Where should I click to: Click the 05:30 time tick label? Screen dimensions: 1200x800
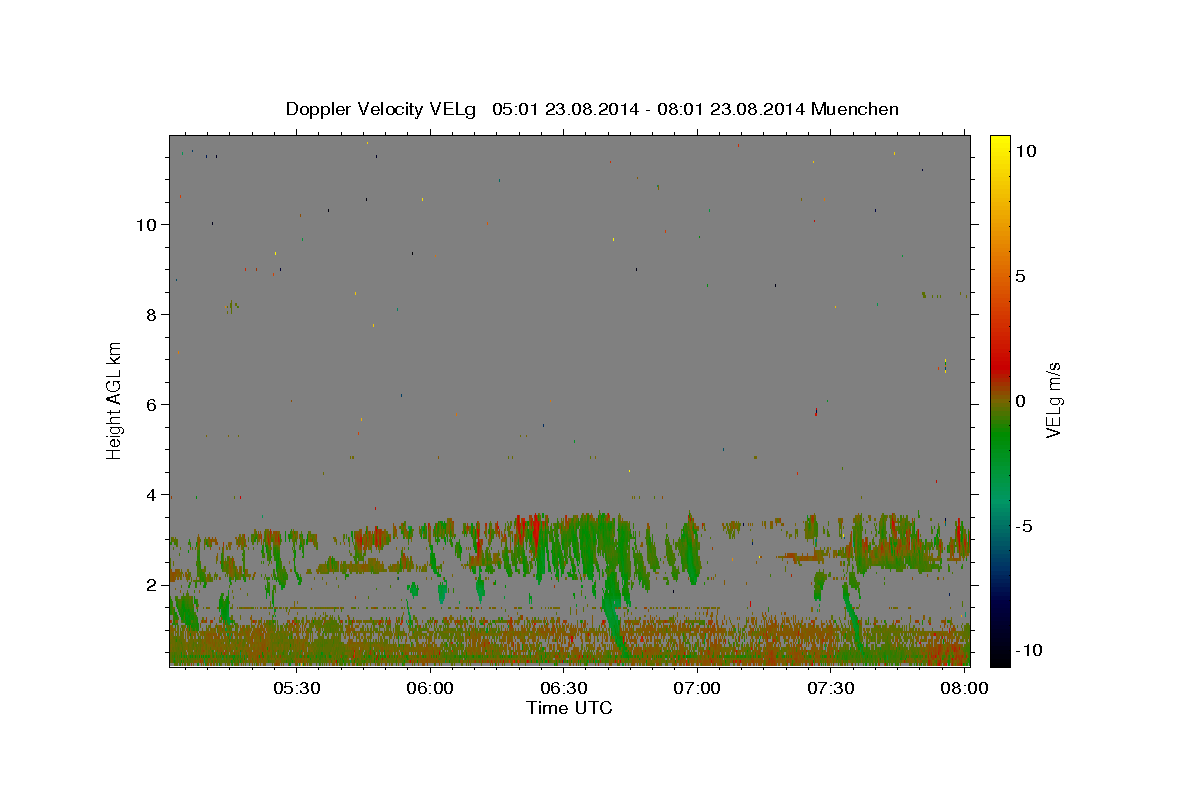(x=297, y=688)
